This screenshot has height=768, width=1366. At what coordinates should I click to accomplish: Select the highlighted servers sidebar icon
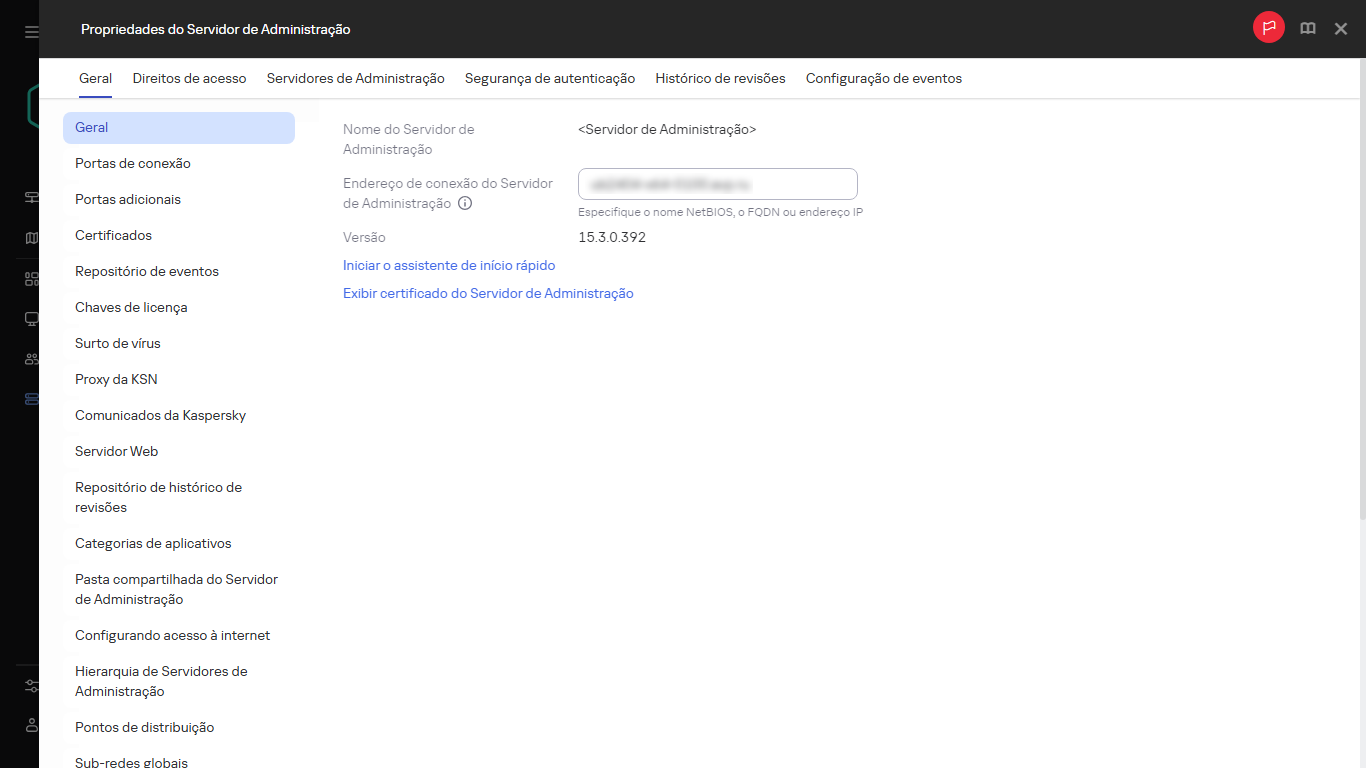coord(30,398)
